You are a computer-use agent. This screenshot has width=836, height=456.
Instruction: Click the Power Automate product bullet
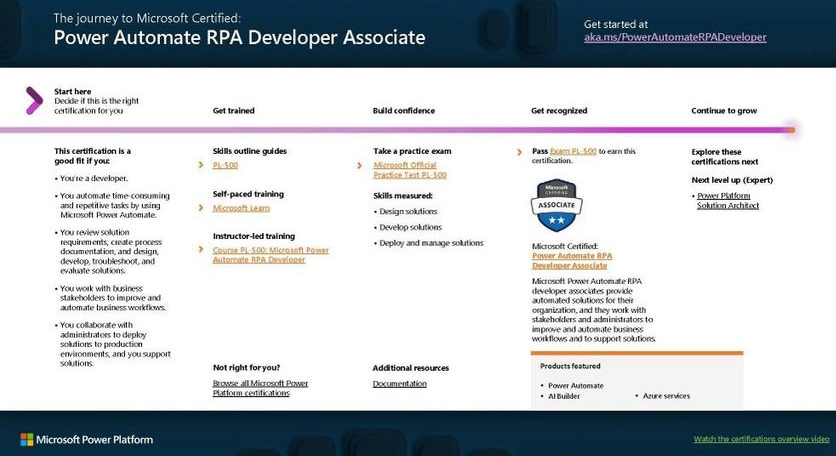[572, 386]
